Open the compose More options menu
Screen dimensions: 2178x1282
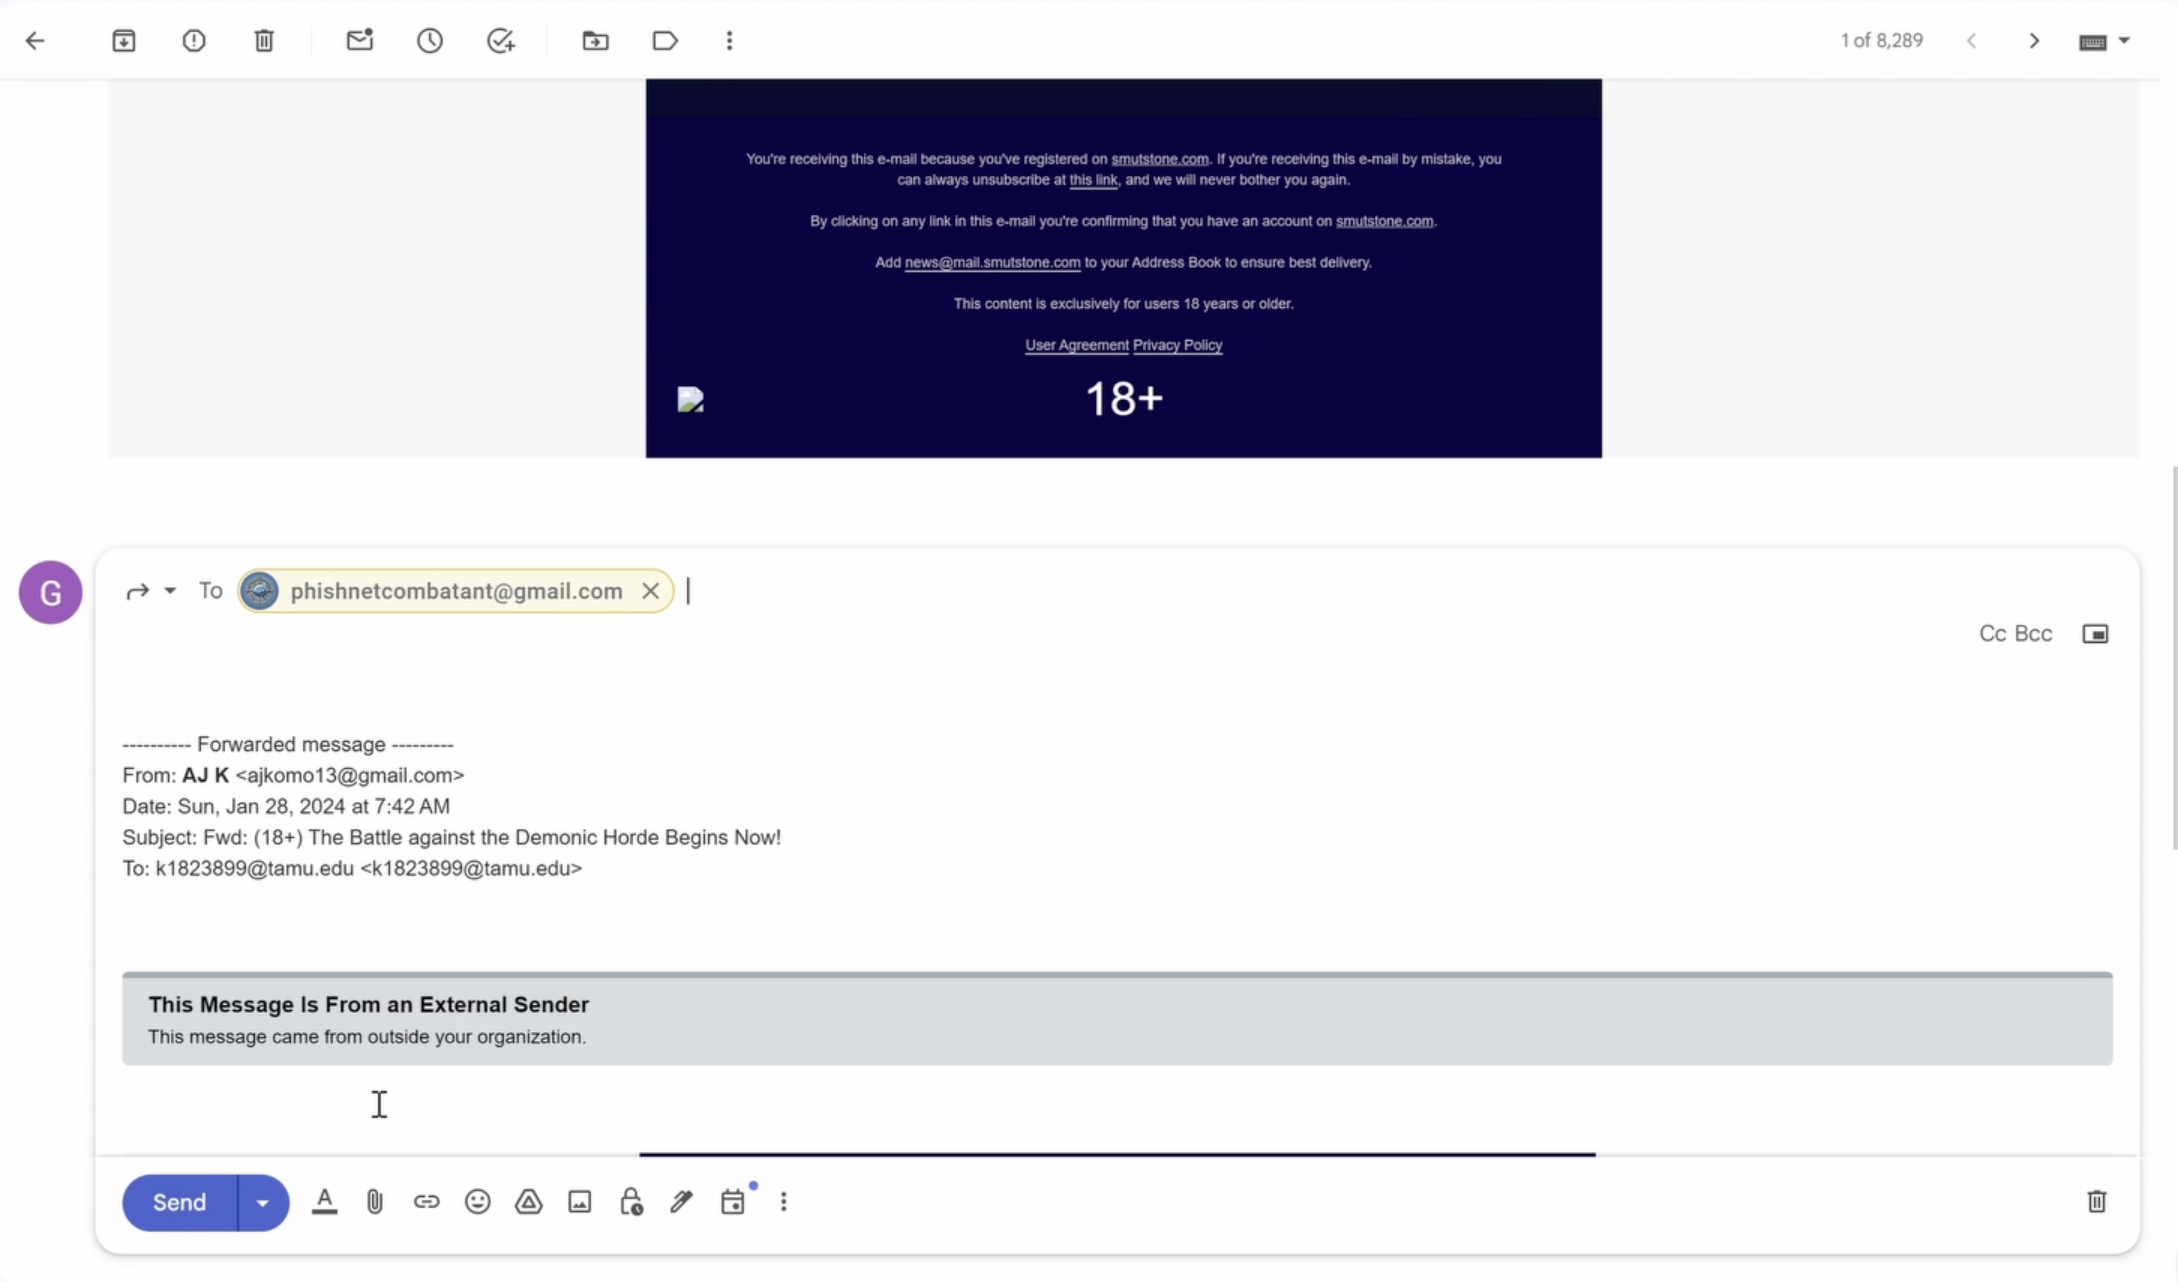coord(784,1202)
